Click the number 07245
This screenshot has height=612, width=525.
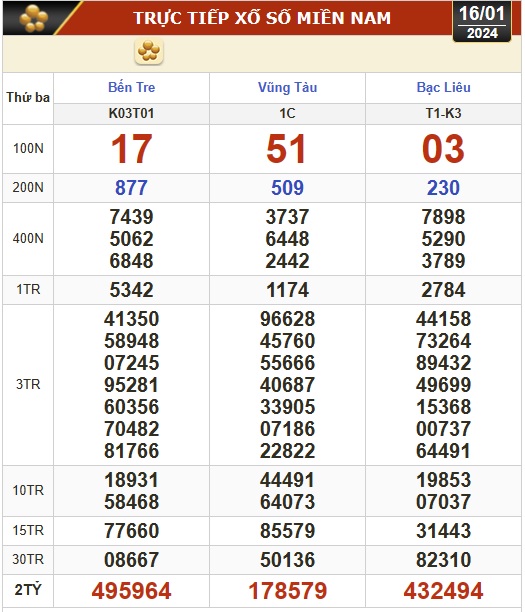coord(132,363)
